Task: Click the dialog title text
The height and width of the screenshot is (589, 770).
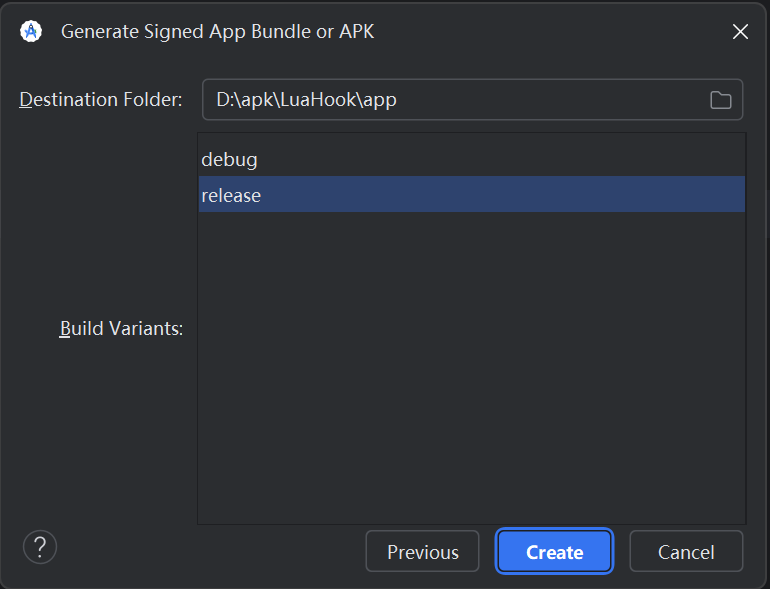Action: (217, 32)
